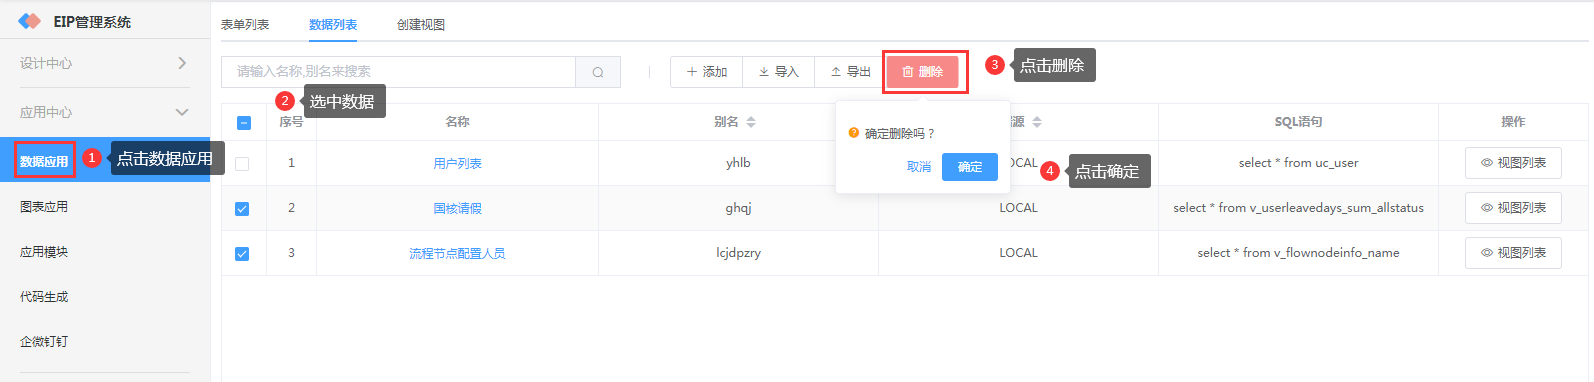Open 代码生成 in the sidebar
This screenshot has width=1594, height=382.
pyautogui.click(x=105, y=297)
